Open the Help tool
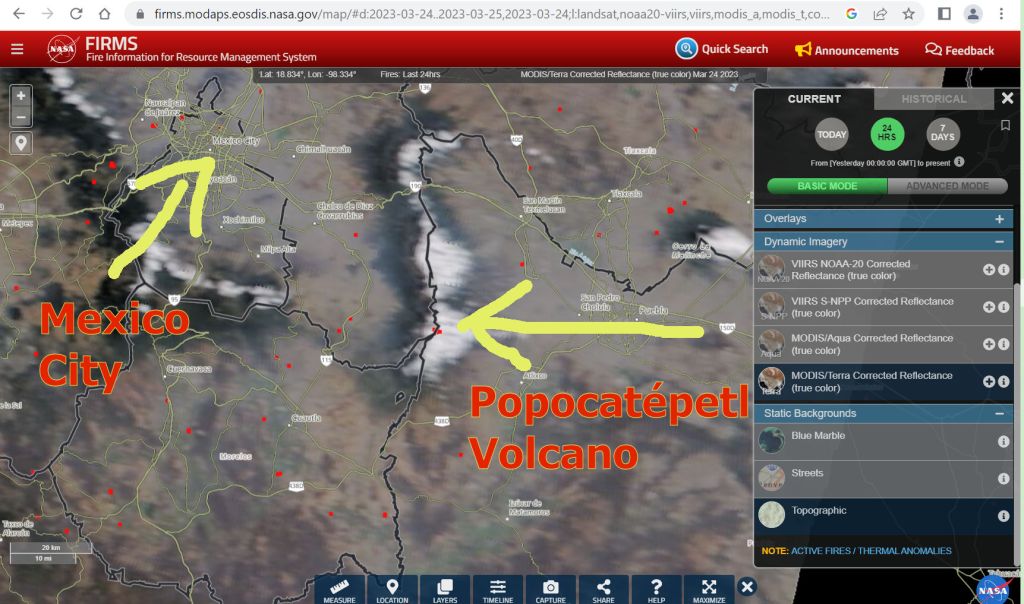 tap(656, 589)
